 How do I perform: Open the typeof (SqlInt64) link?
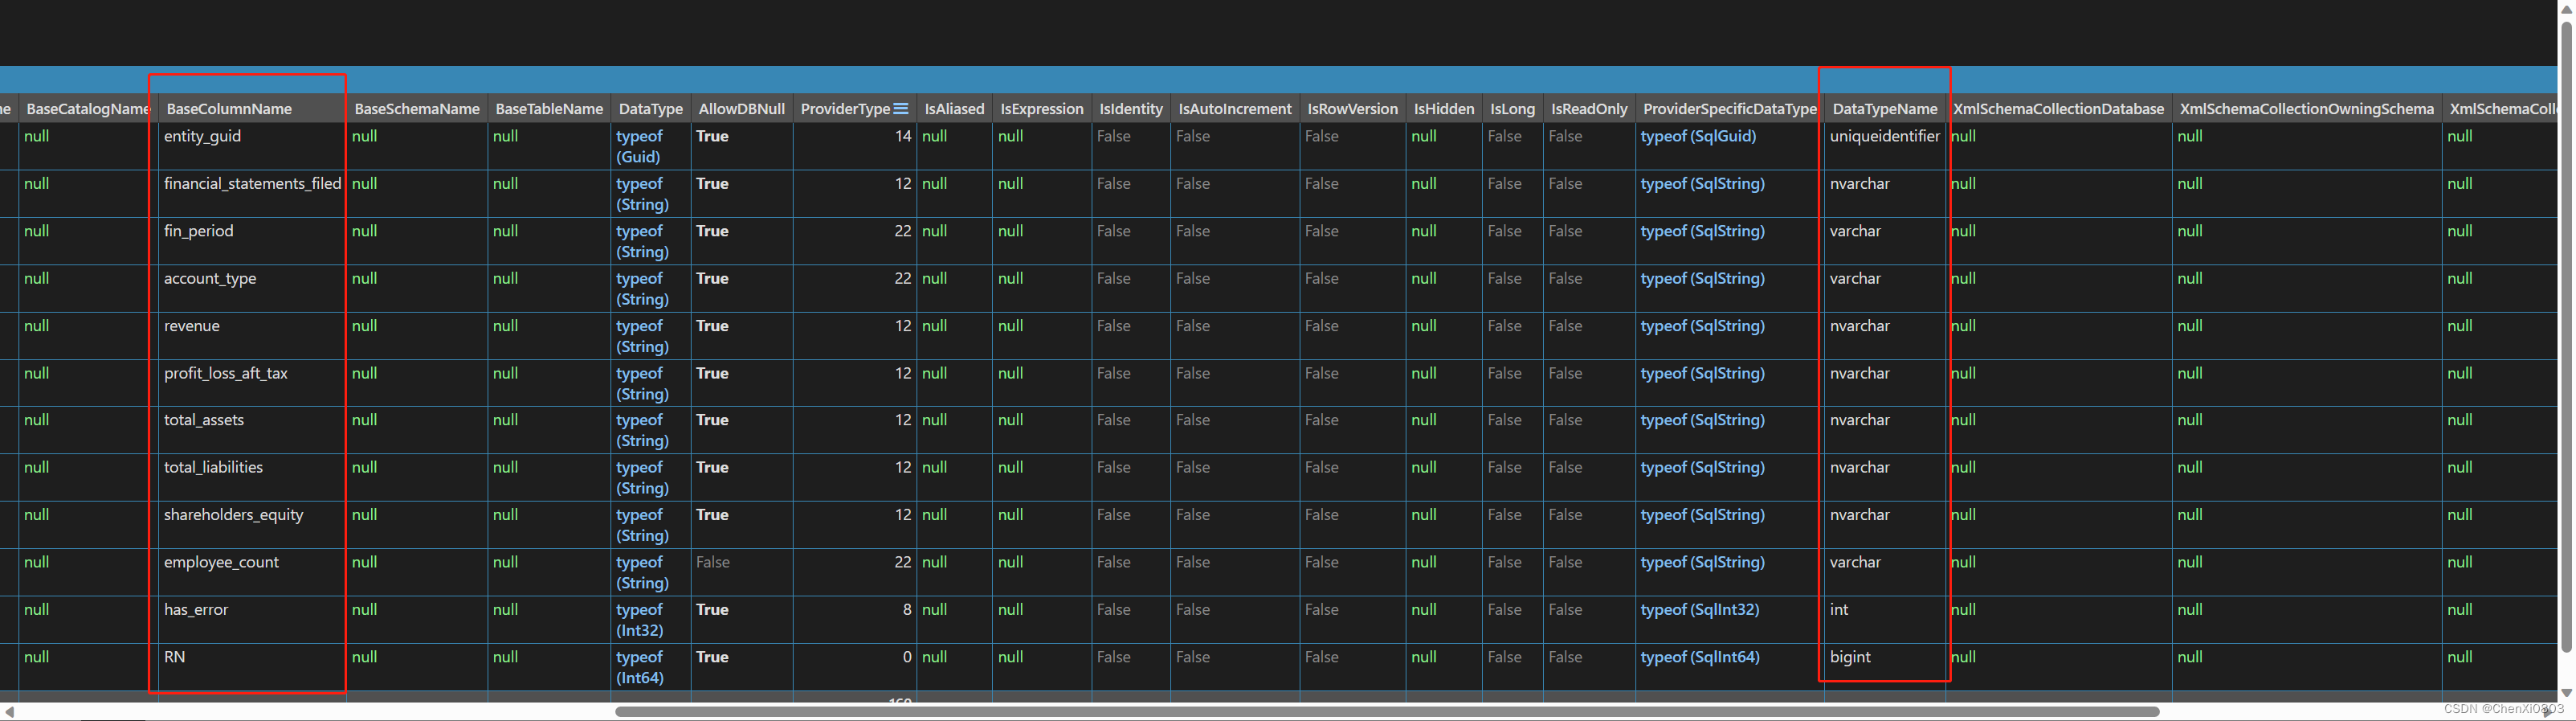(1700, 657)
